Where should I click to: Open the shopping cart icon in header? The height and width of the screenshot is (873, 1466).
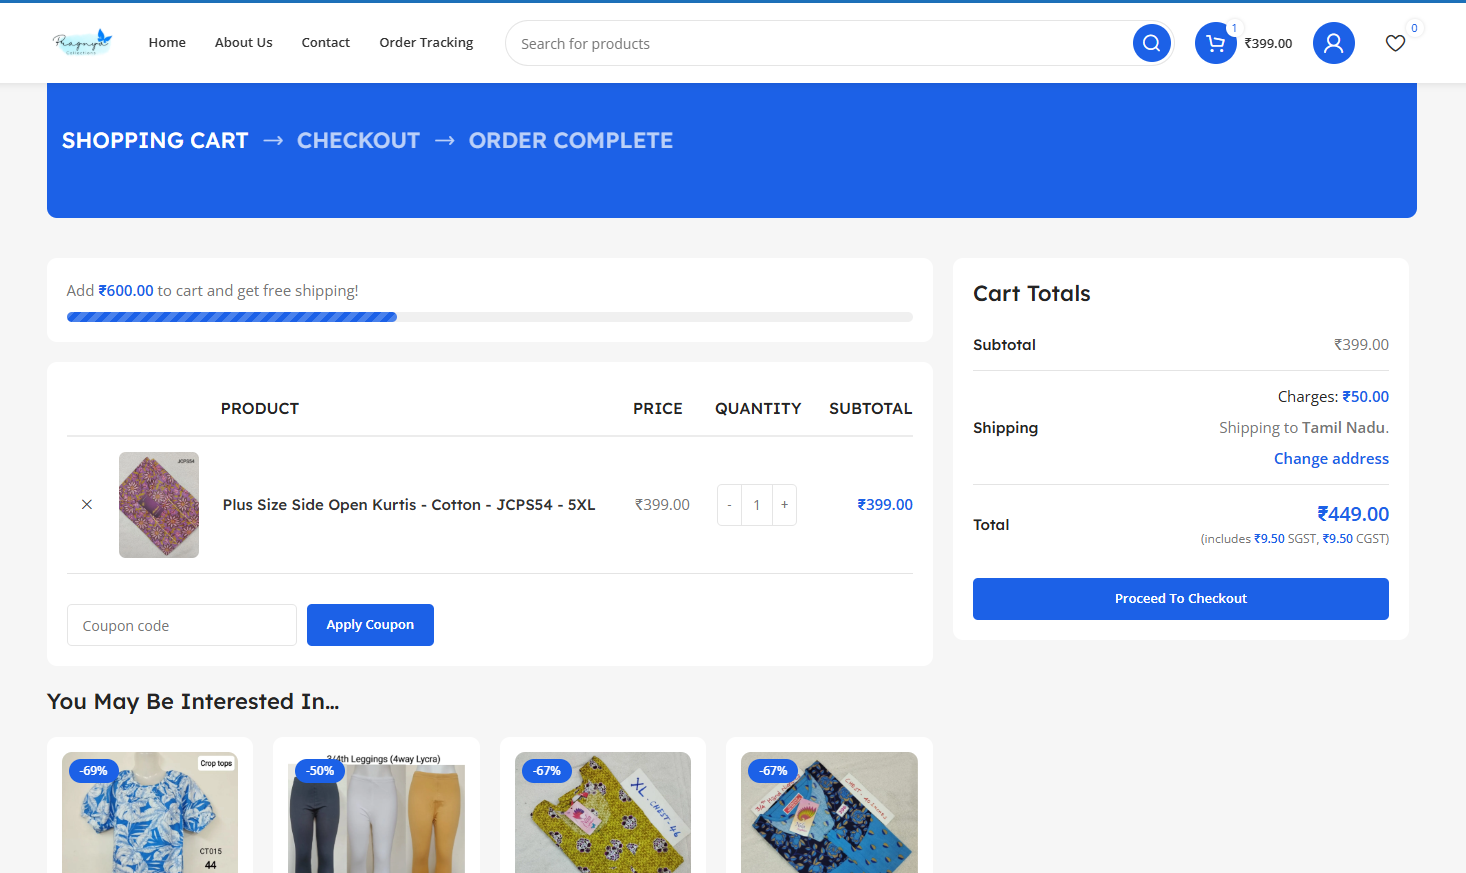pyautogui.click(x=1215, y=43)
